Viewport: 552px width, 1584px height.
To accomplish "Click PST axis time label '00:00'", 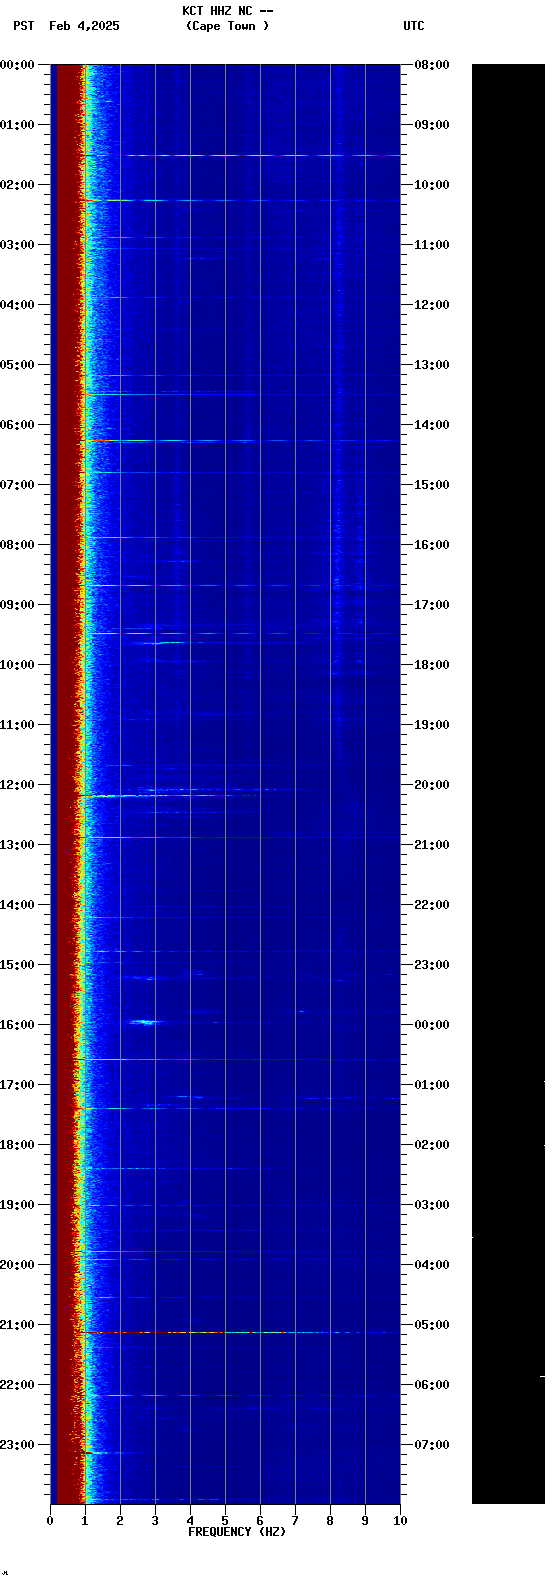I will (x=18, y=65).
